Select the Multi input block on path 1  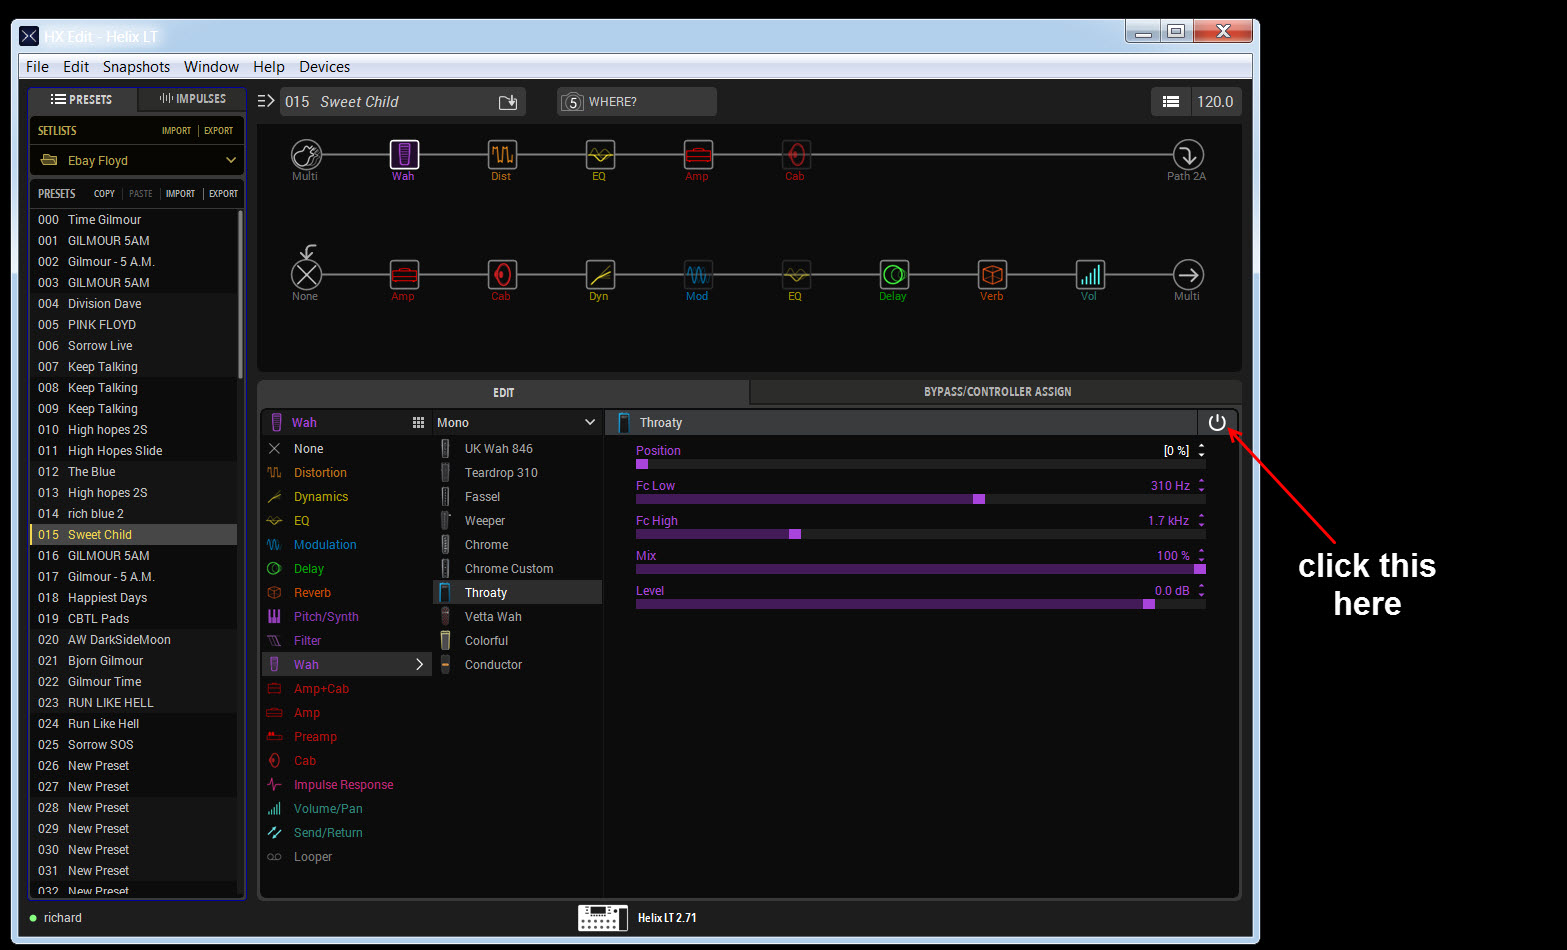click(306, 155)
